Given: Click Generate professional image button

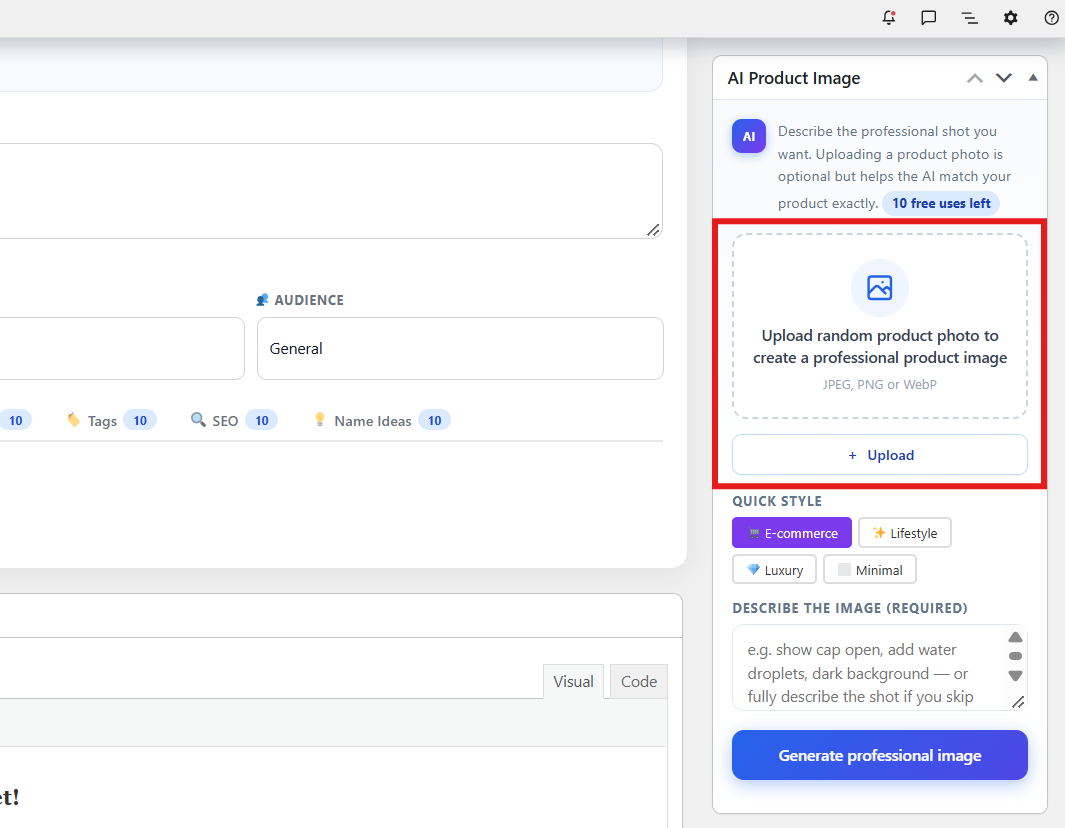Looking at the screenshot, I should coord(880,755).
